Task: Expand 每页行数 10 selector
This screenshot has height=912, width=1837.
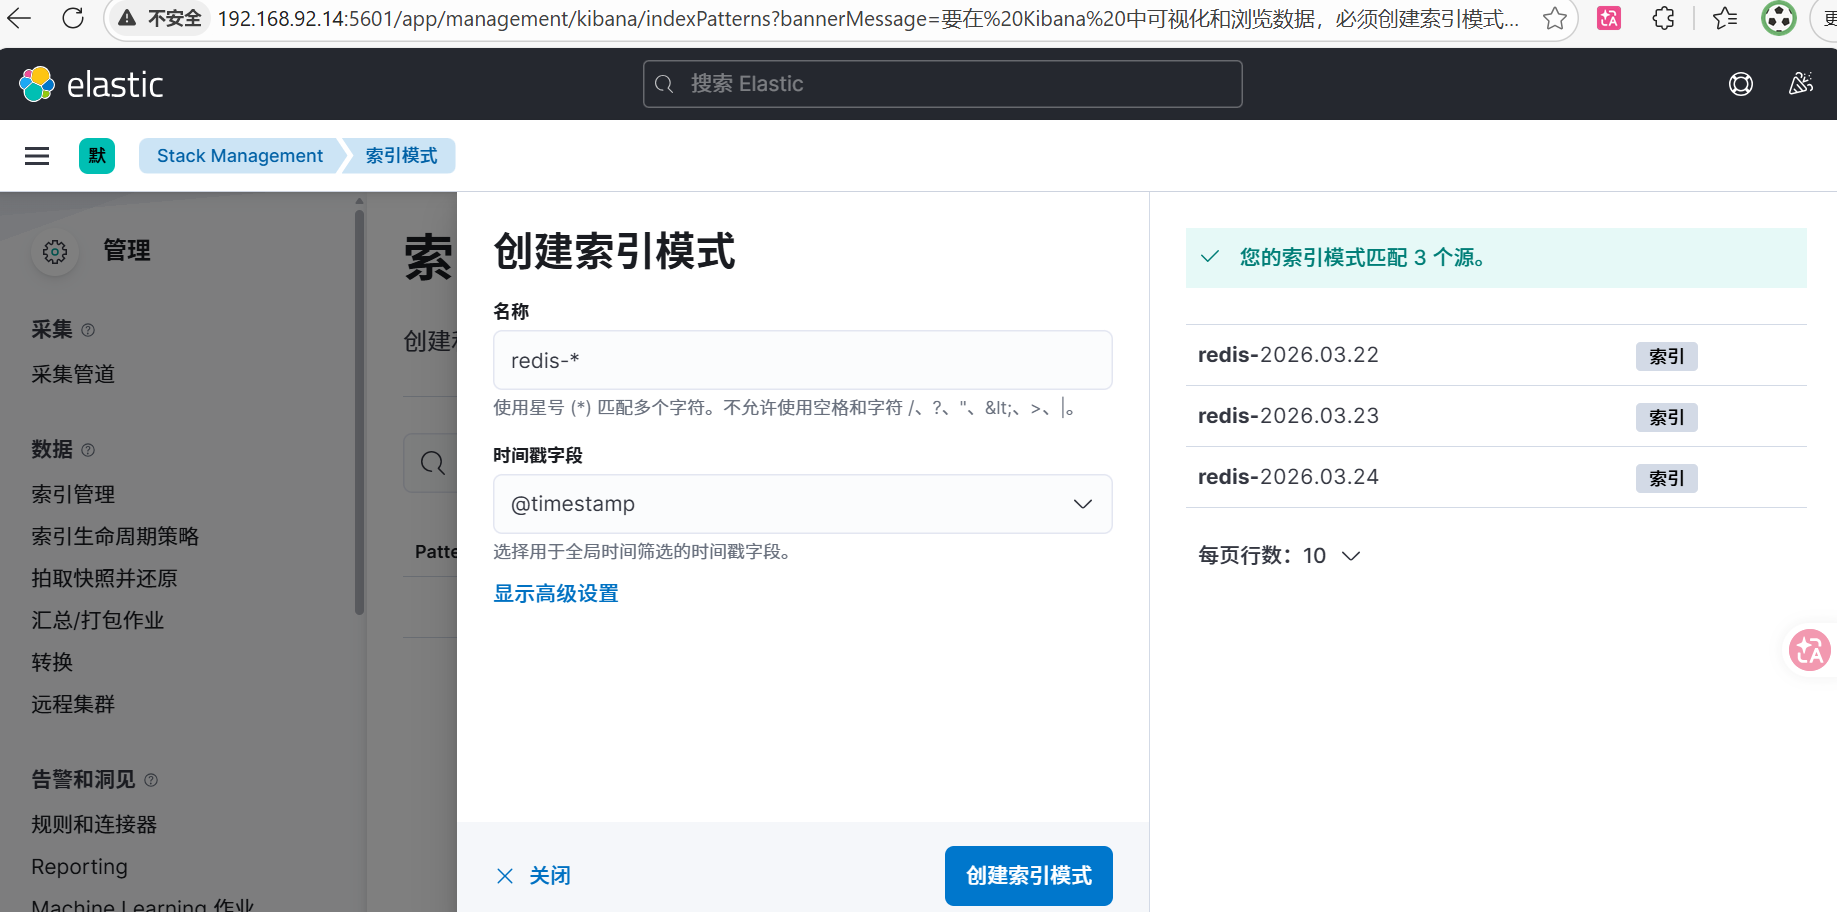Action: pyautogui.click(x=1280, y=555)
